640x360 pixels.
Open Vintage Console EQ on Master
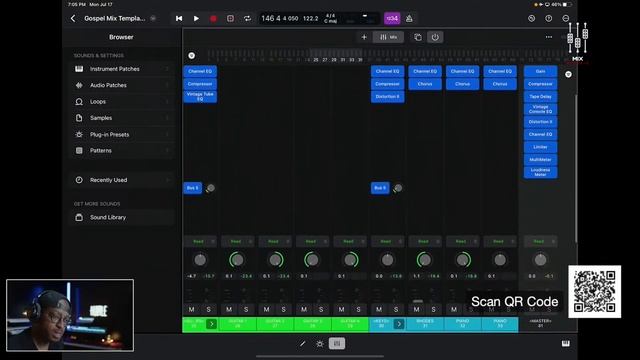pos(540,109)
